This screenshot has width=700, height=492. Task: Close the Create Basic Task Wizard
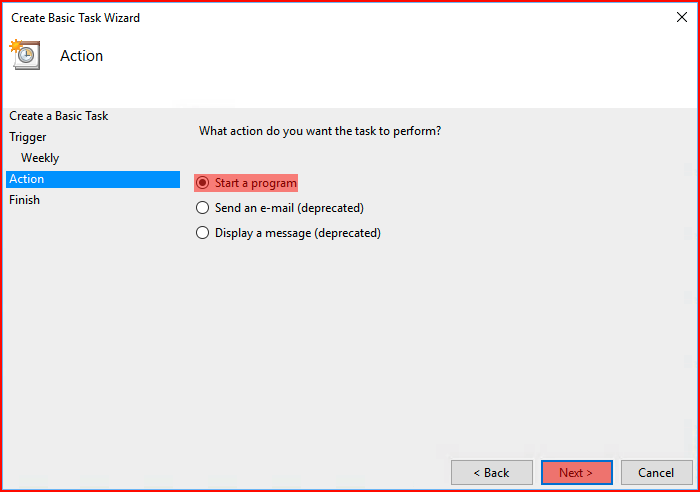click(x=682, y=17)
